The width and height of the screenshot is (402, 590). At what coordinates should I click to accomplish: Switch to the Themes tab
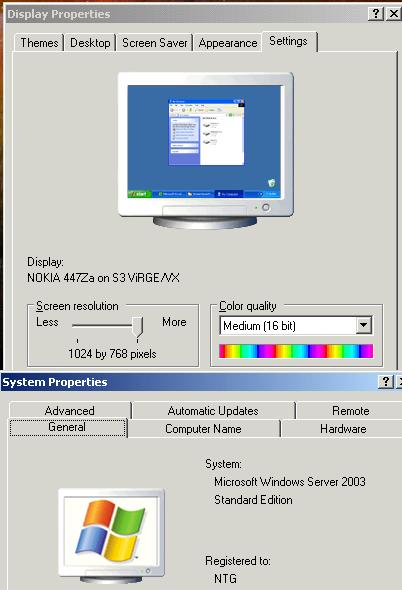click(x=39, y=43)
